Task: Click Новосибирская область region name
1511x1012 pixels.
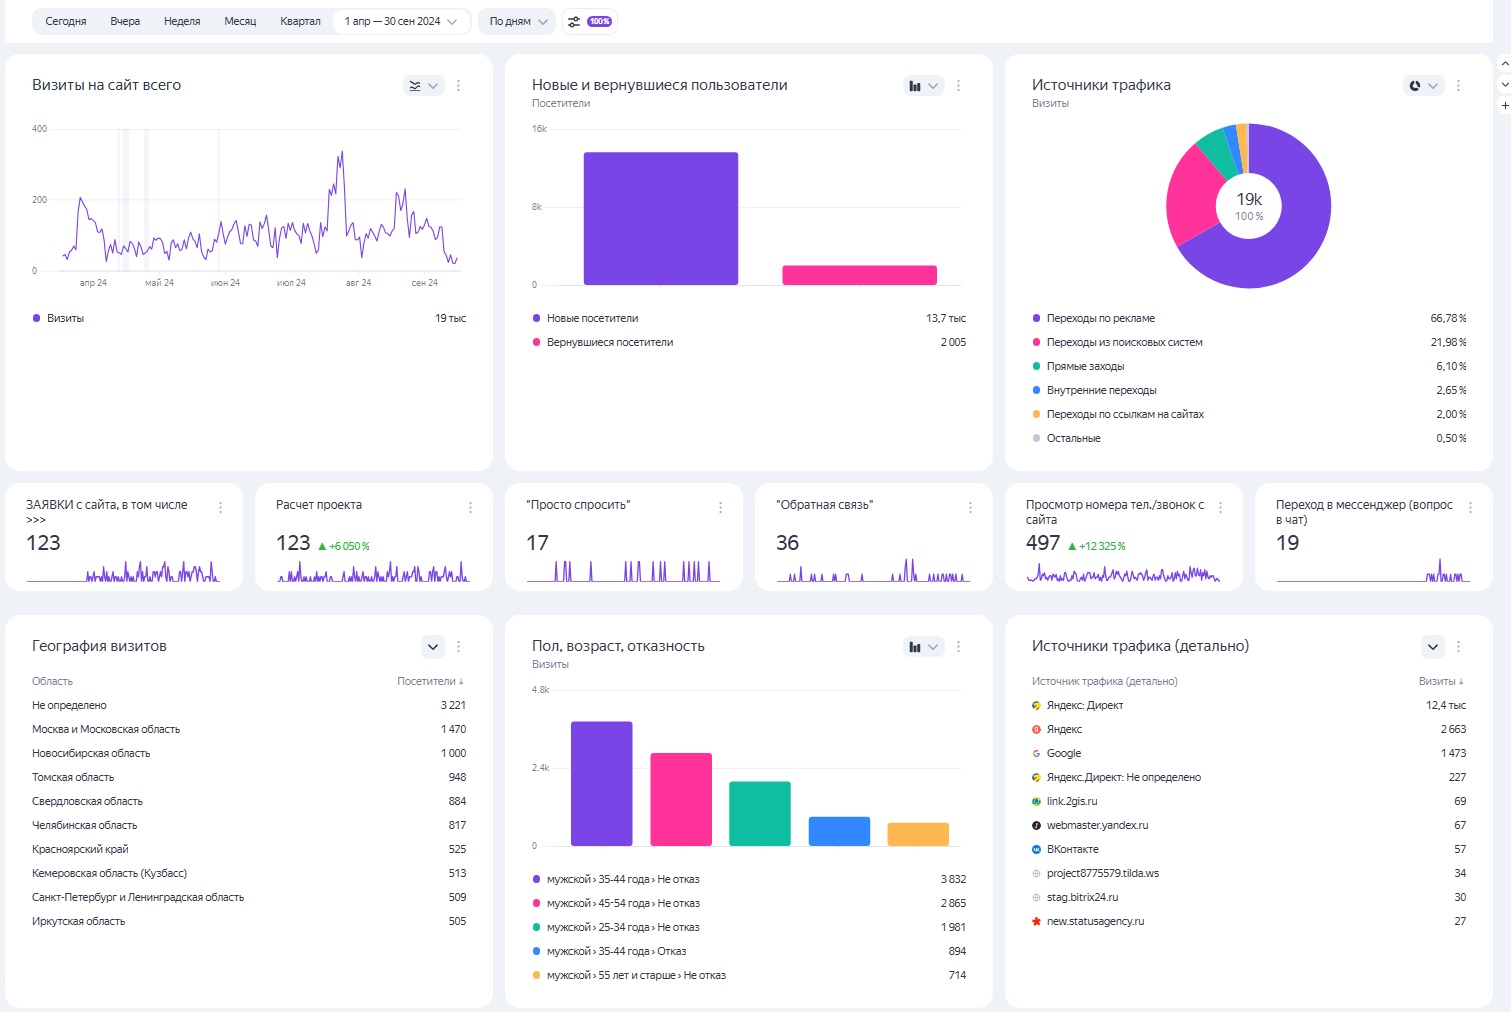Action: tap(91, 754)
